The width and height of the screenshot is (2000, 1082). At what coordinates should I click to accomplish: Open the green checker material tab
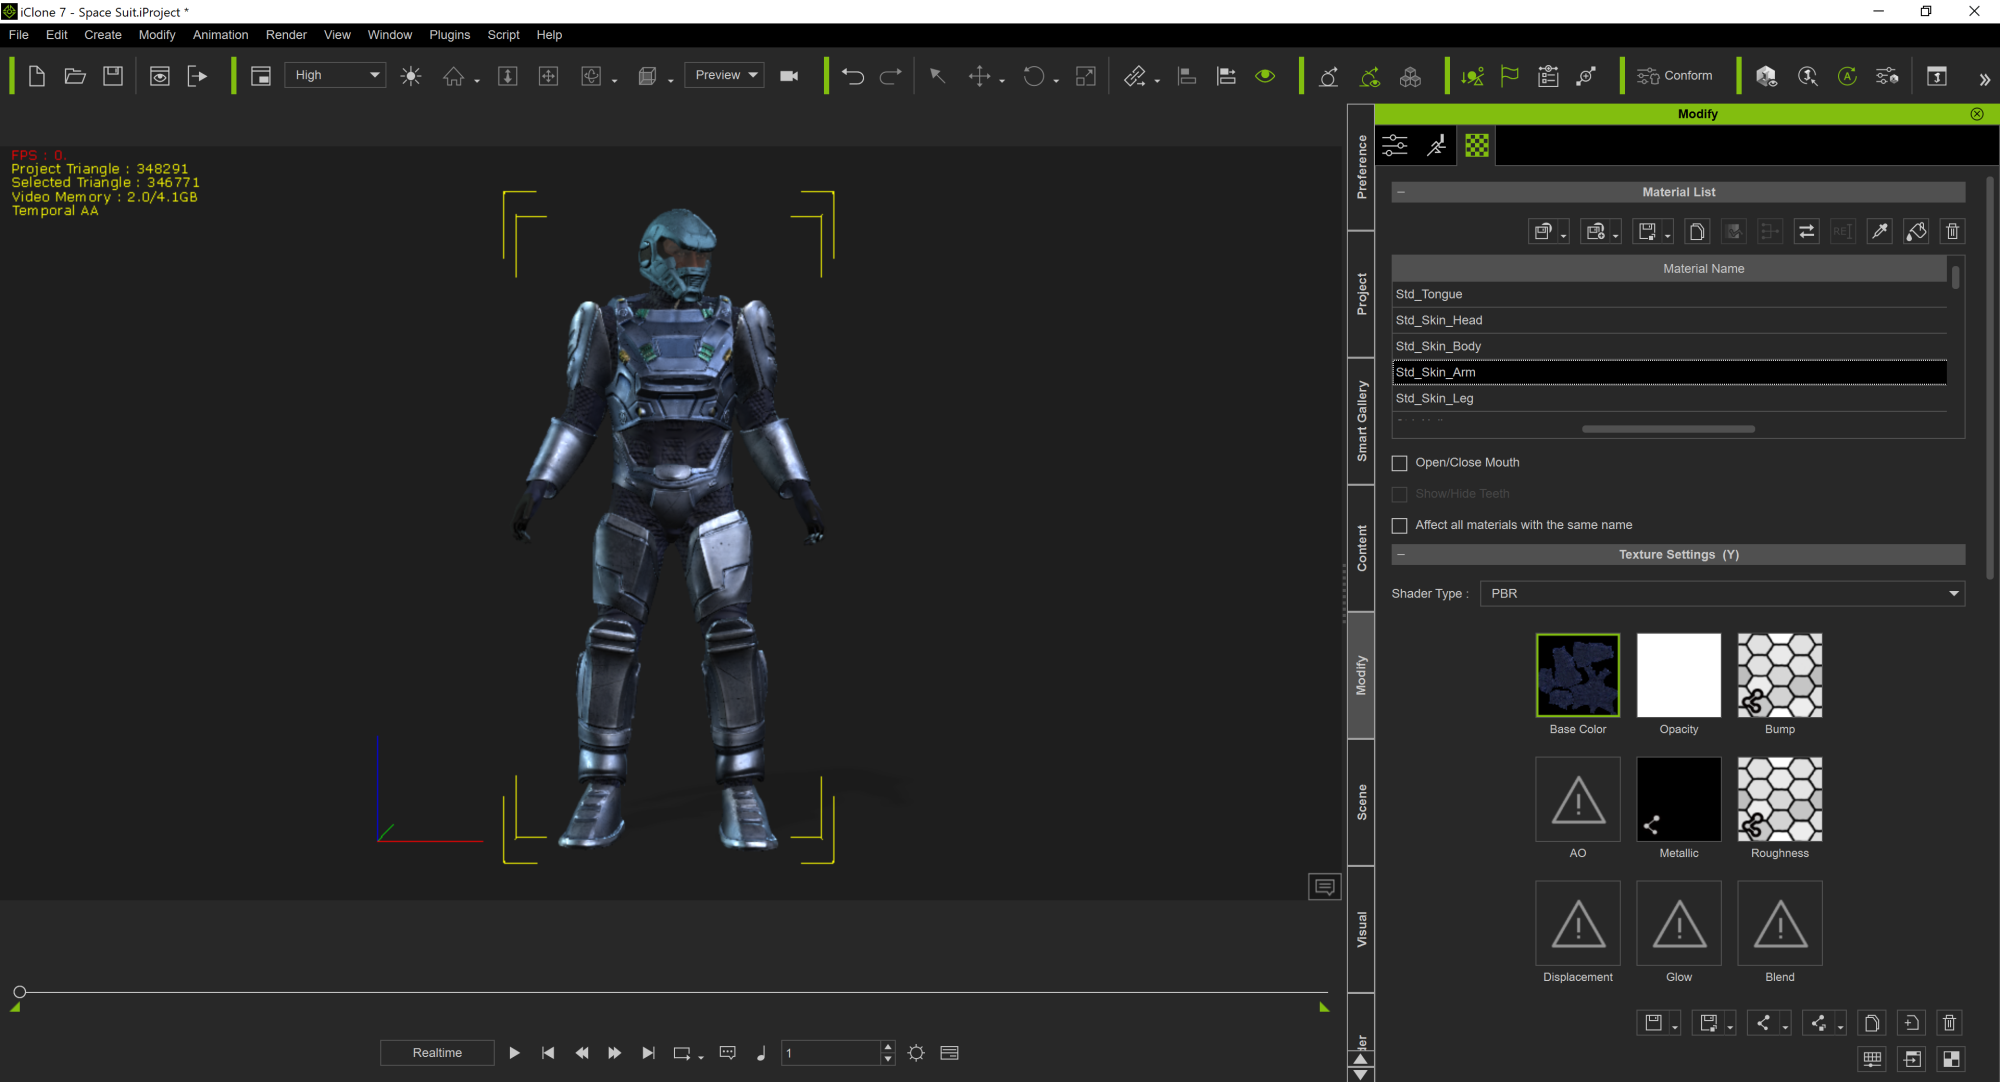point(1477,146)
